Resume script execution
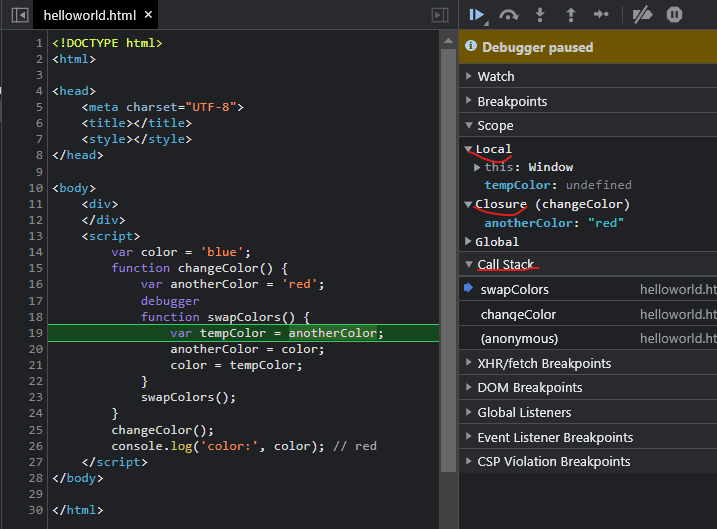717x529 pixels. [477, 14]
